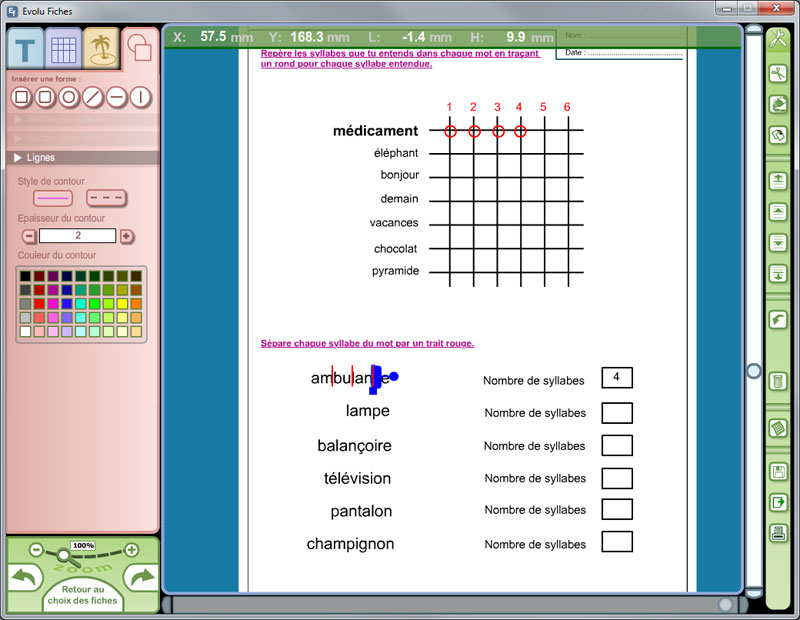
Task: Insert a rounded rectangle shape
Action: tap(44, 97)
